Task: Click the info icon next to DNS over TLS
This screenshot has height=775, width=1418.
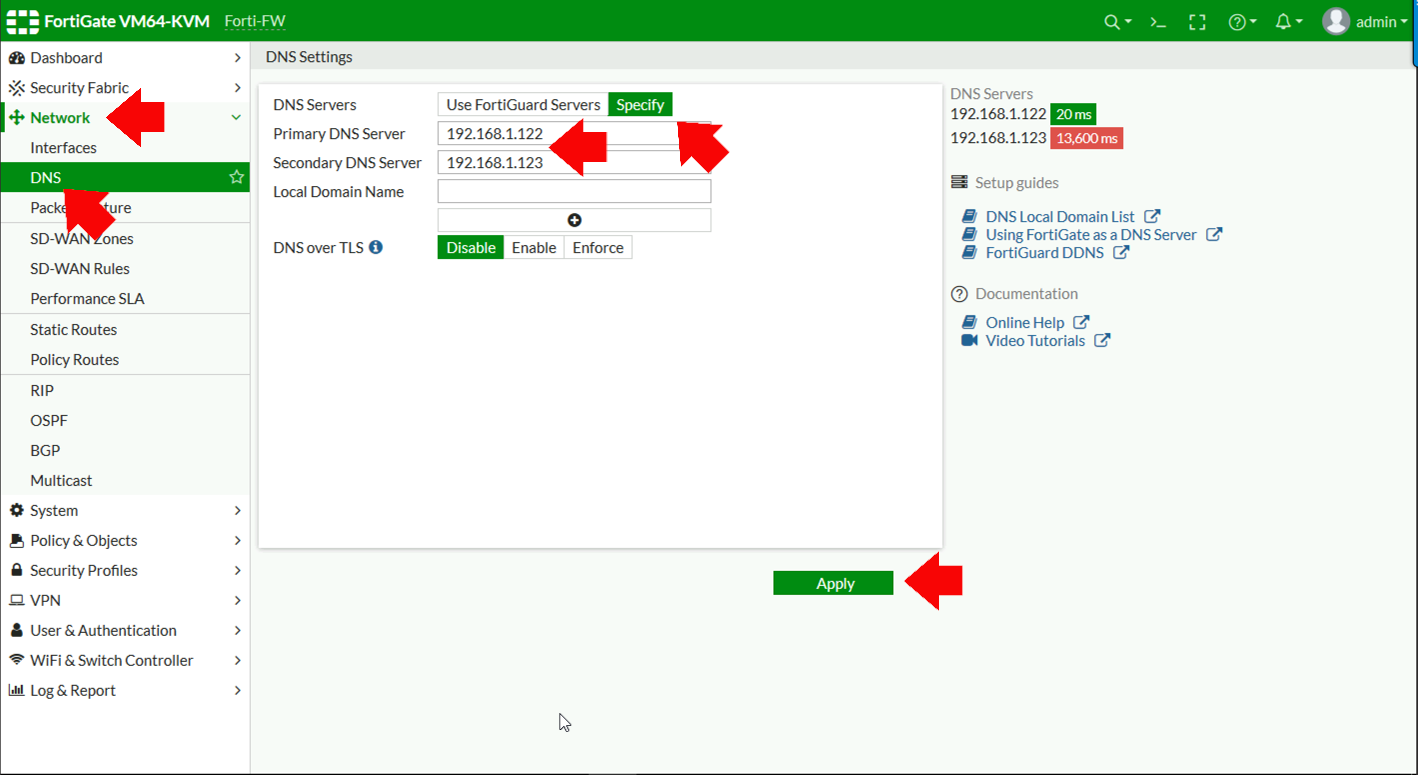Action: coord(376,247)
